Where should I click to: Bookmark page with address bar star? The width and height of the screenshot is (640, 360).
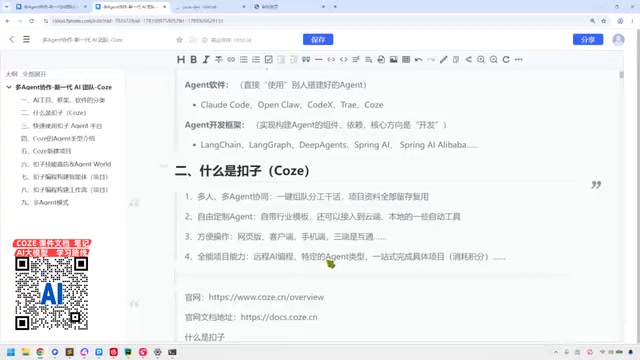tap(604, 21)
